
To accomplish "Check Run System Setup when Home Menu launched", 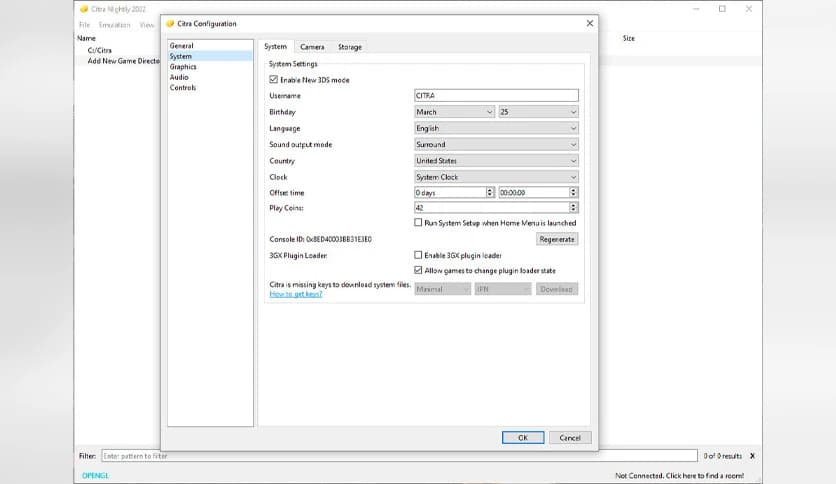I will point(418,223).
